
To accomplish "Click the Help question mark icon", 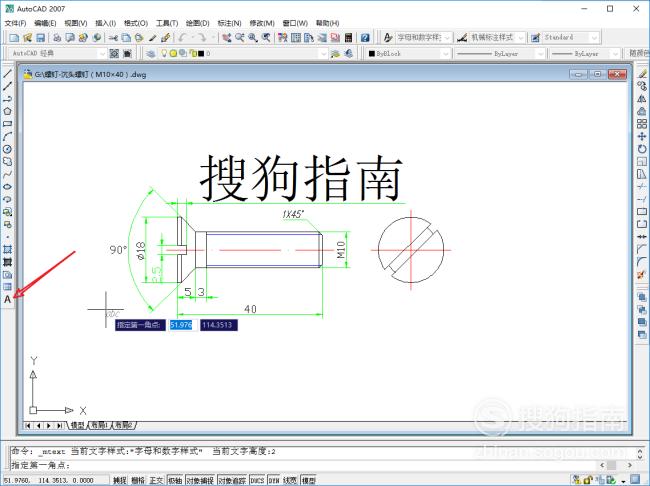I will (x=365, y=38).
